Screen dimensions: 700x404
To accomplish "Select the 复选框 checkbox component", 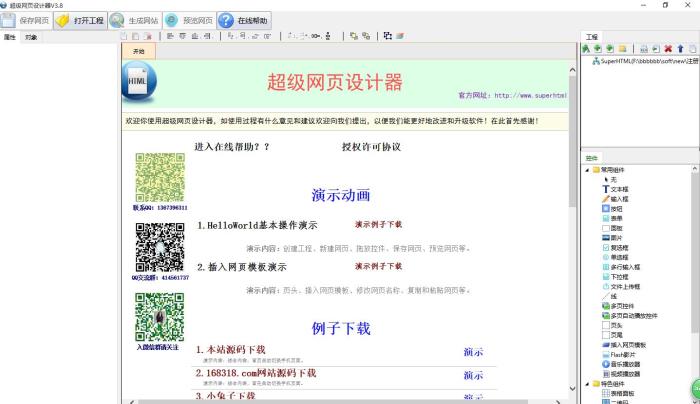I will (x=615, y=248).
